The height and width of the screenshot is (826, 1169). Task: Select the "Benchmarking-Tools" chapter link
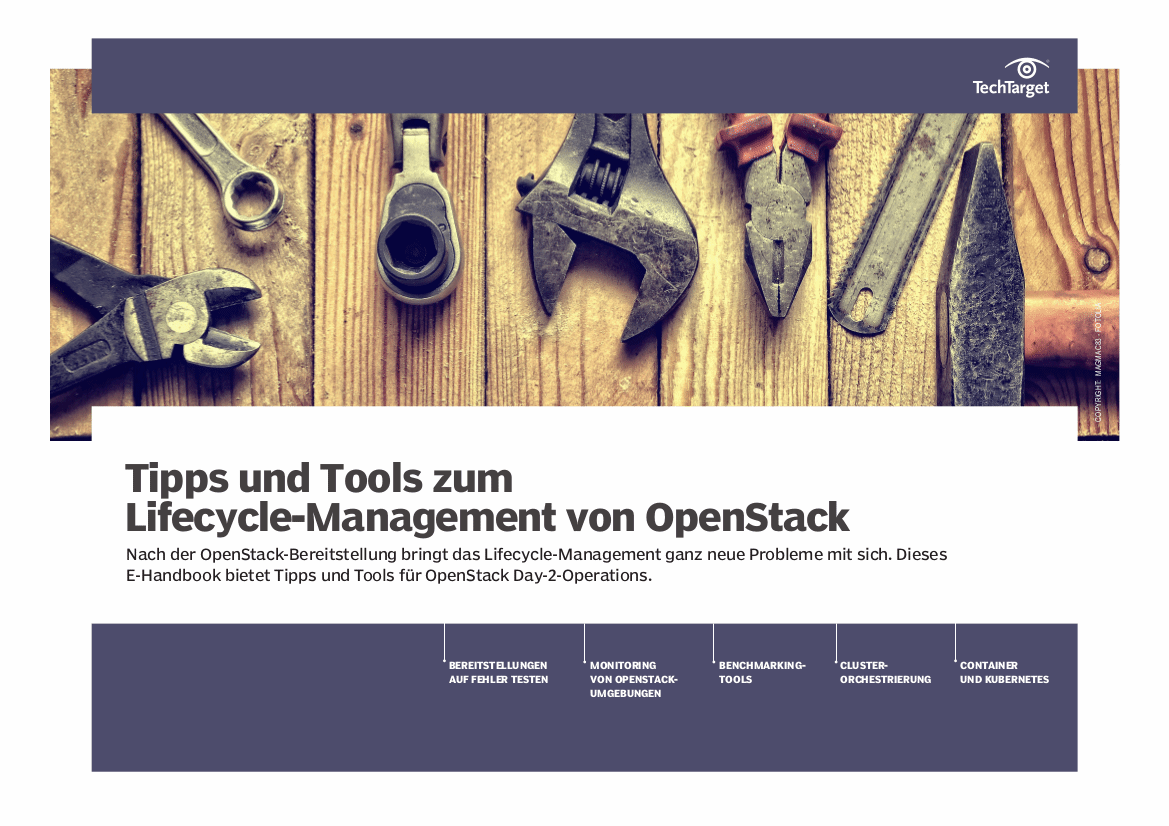click(x=762, y=672)
